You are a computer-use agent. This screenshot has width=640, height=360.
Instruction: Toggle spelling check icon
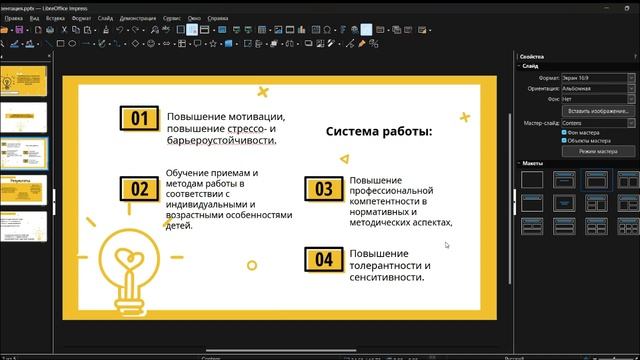tap(166, 30)
